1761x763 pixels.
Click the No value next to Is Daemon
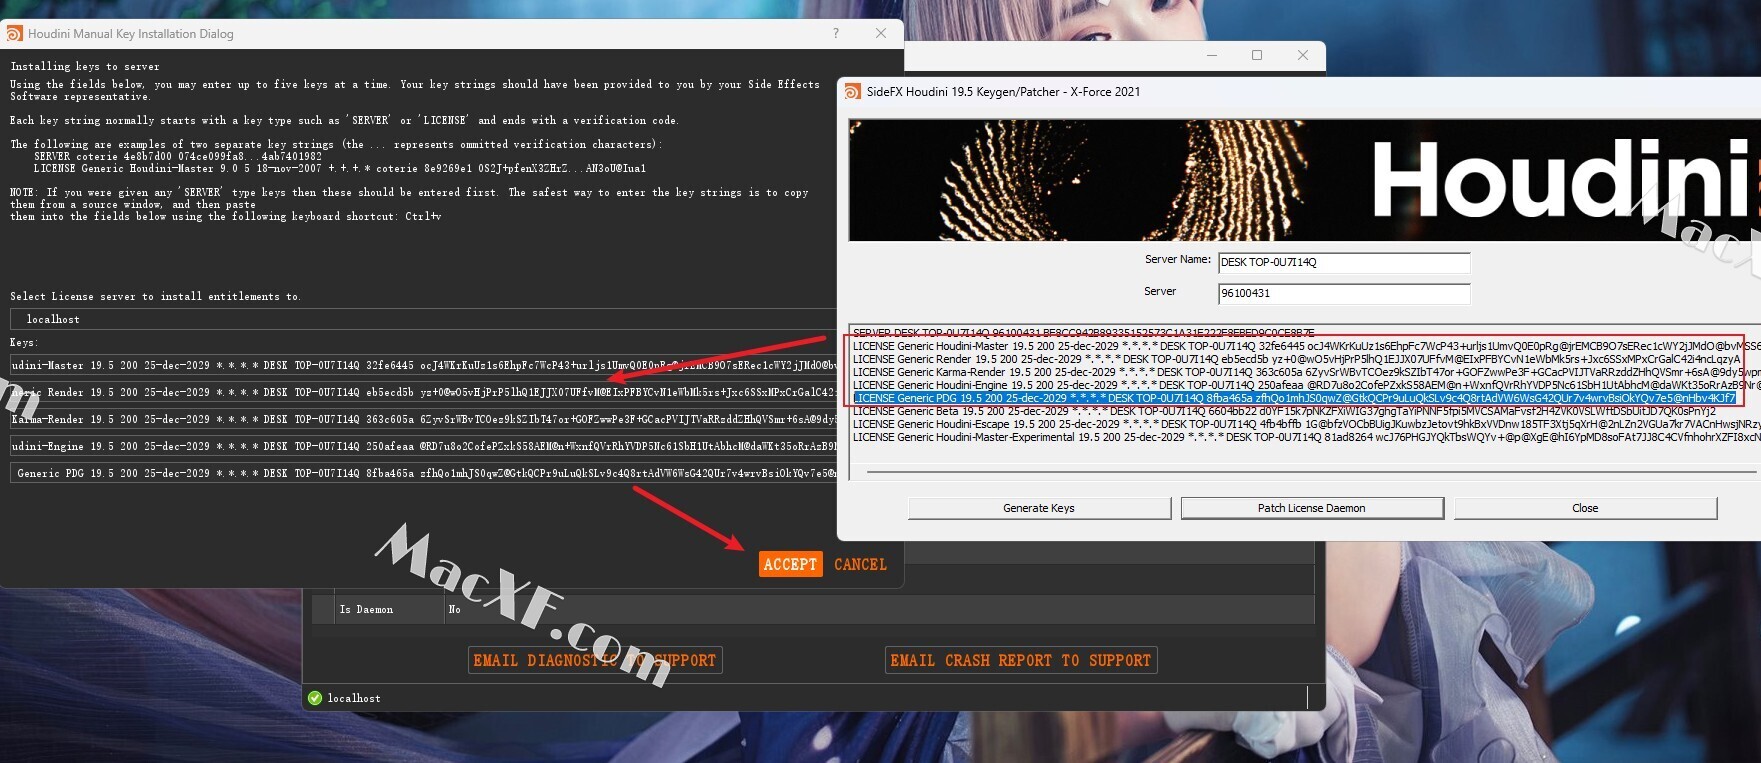coord(454,609)
